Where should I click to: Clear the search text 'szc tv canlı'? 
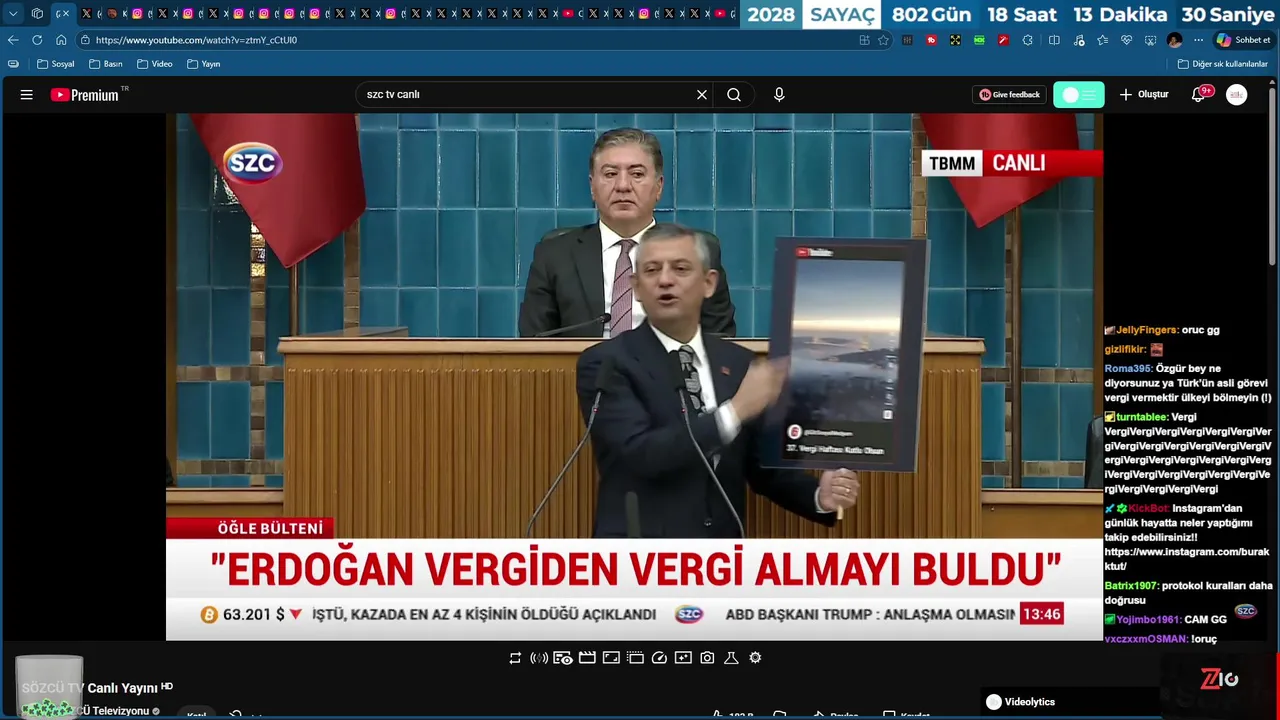(x=702, y=95)
